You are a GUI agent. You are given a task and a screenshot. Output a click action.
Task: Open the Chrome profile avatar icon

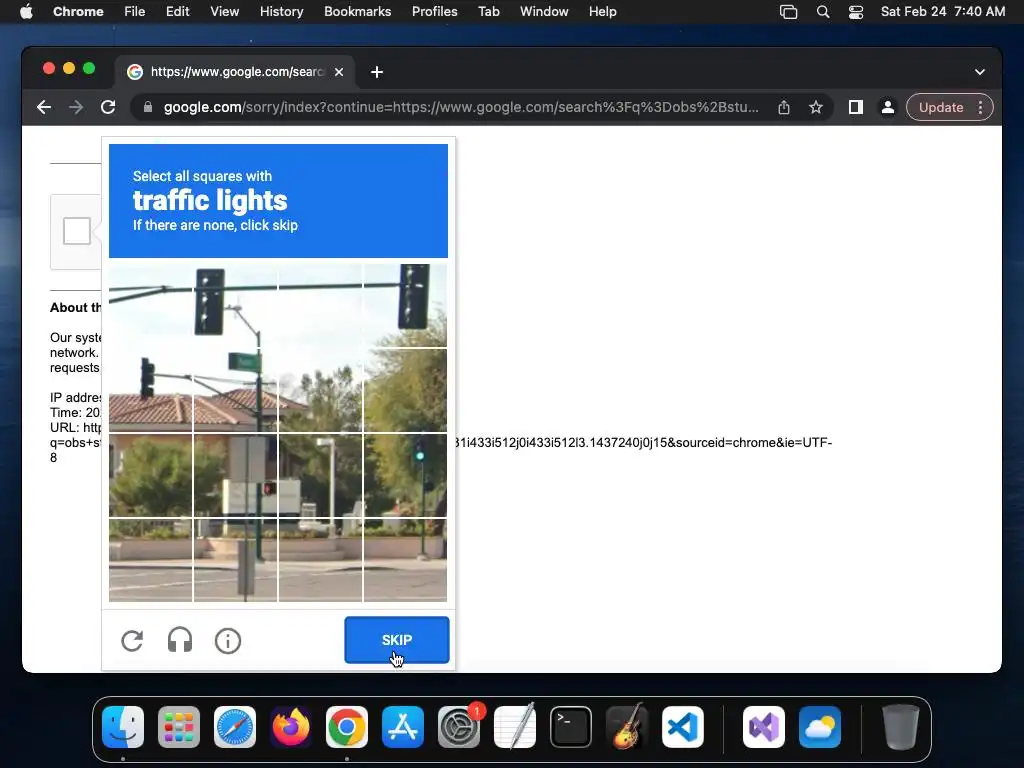coord(888,107)
